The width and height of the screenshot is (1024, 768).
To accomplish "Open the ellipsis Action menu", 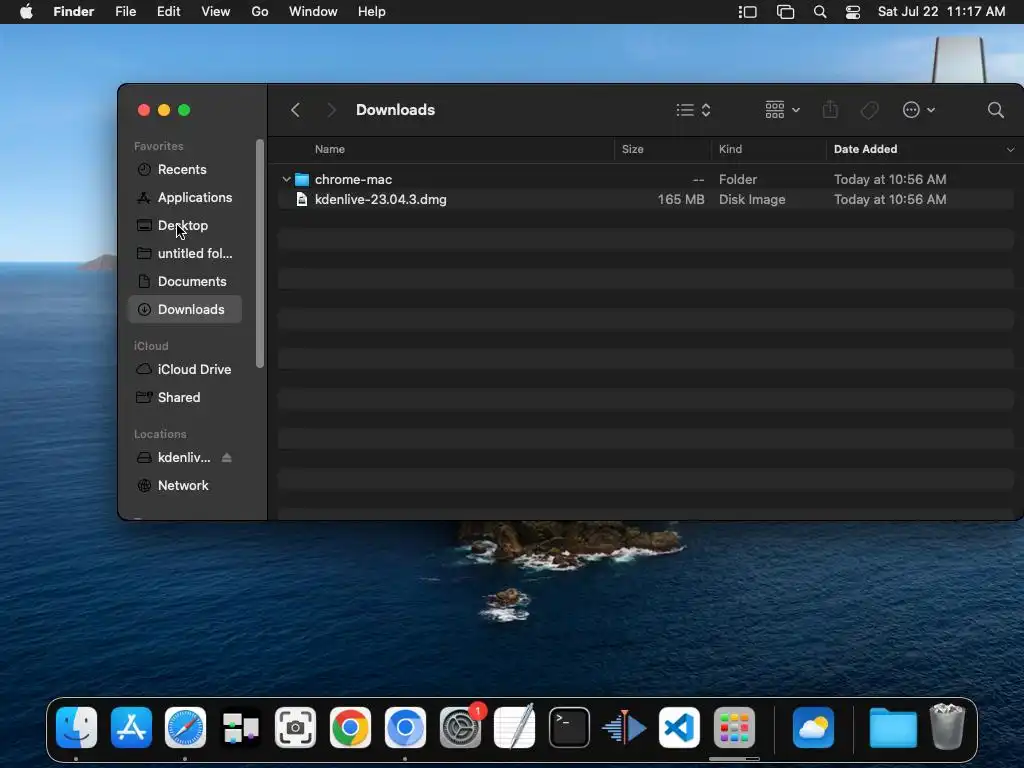I will 918,110.
